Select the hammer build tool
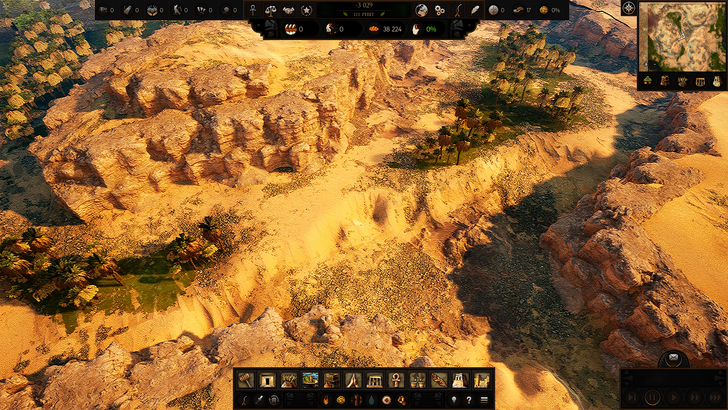728x410 pixels. [x=246, y=380]
